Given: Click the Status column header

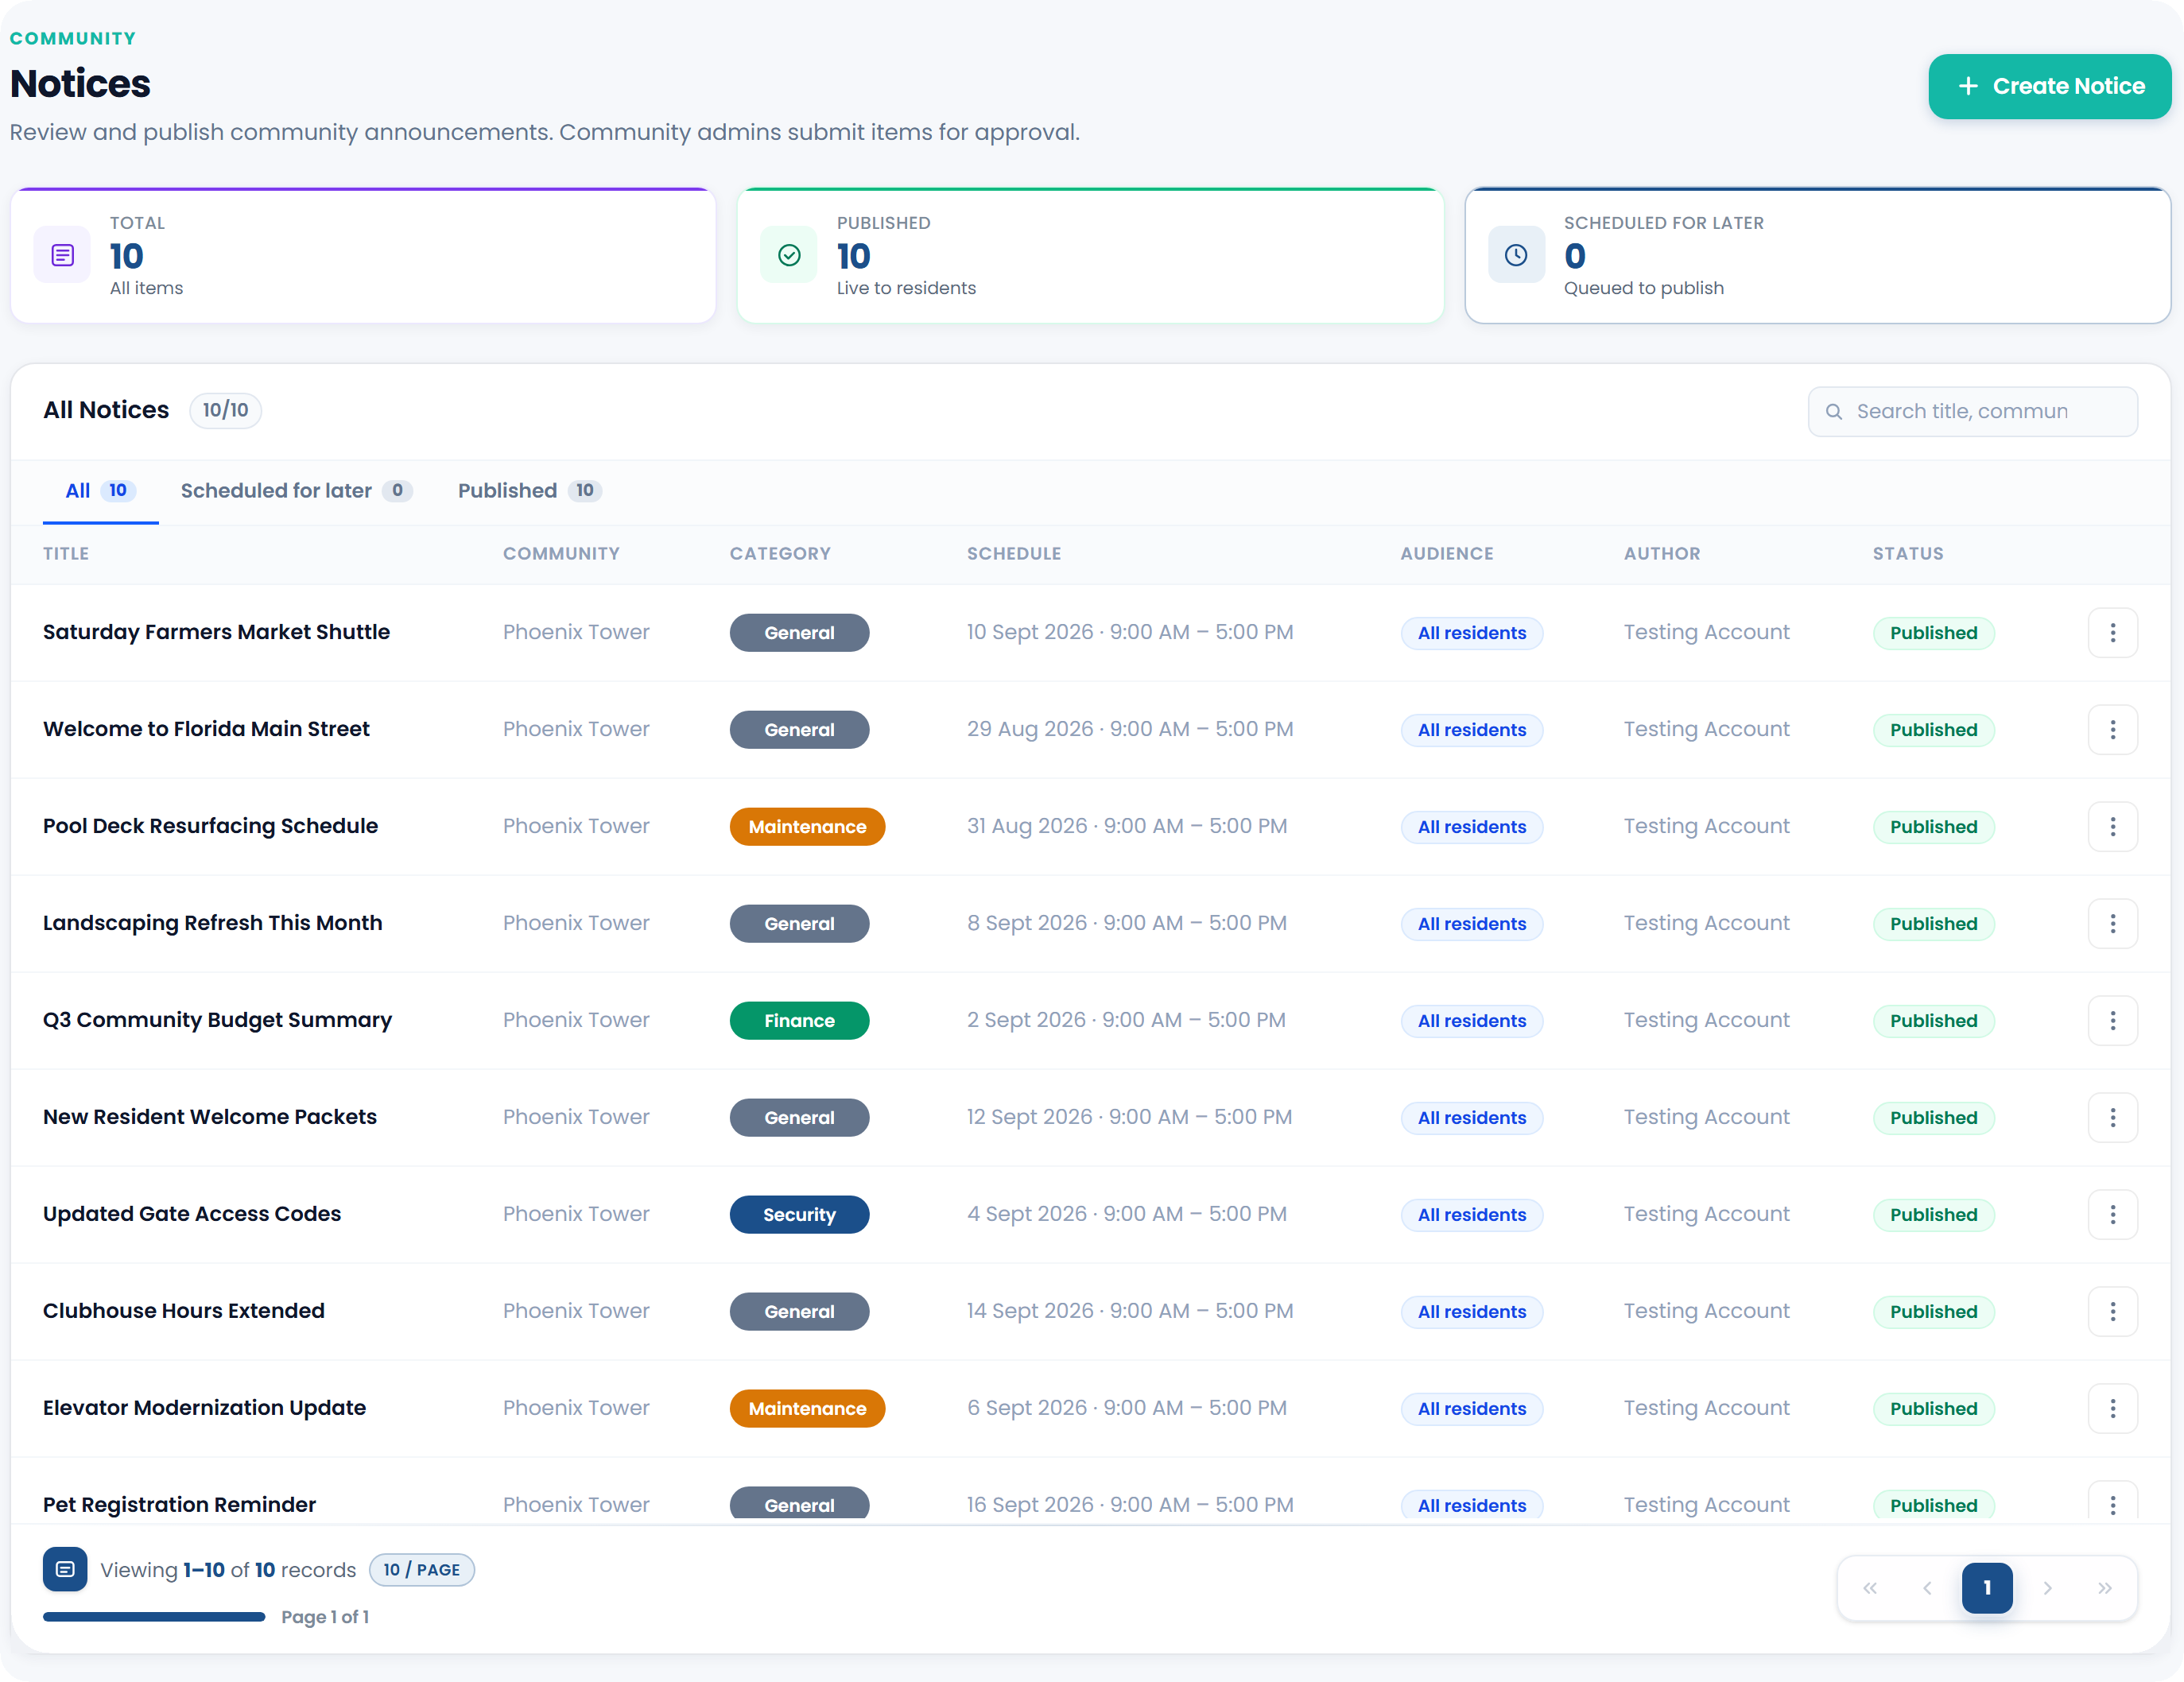Looking at the screenshot, I should [x=1907, y=554].
